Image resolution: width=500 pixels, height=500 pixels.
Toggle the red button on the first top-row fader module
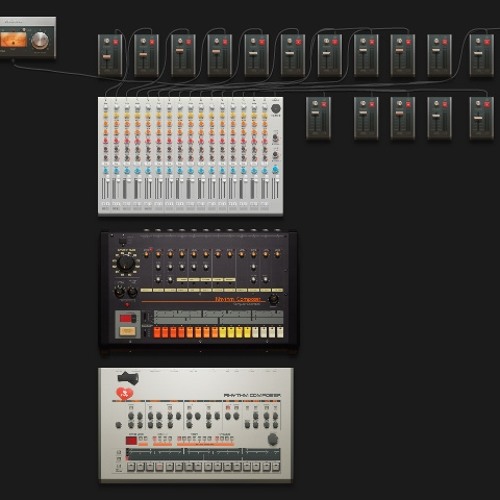pyautogui.click(x=116, y=42)
